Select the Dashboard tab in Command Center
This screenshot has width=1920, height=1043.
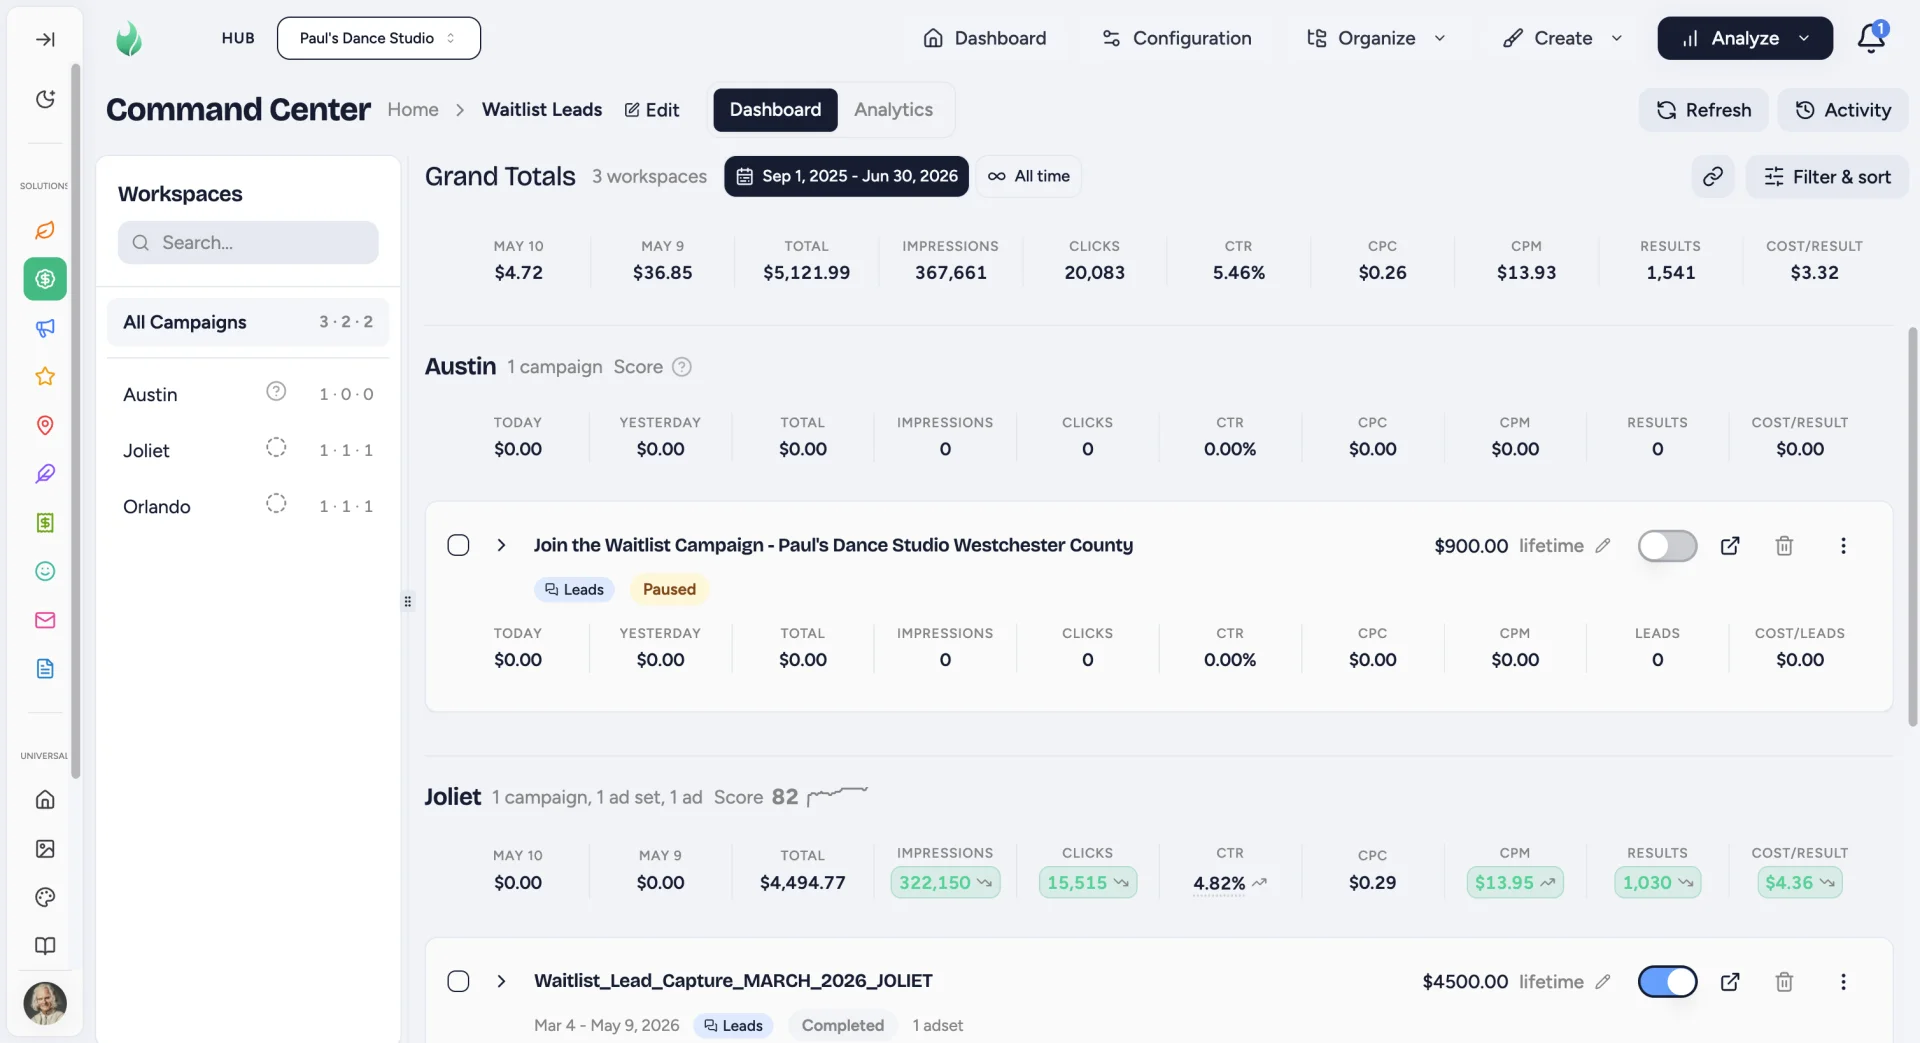[x=775, y=110]
